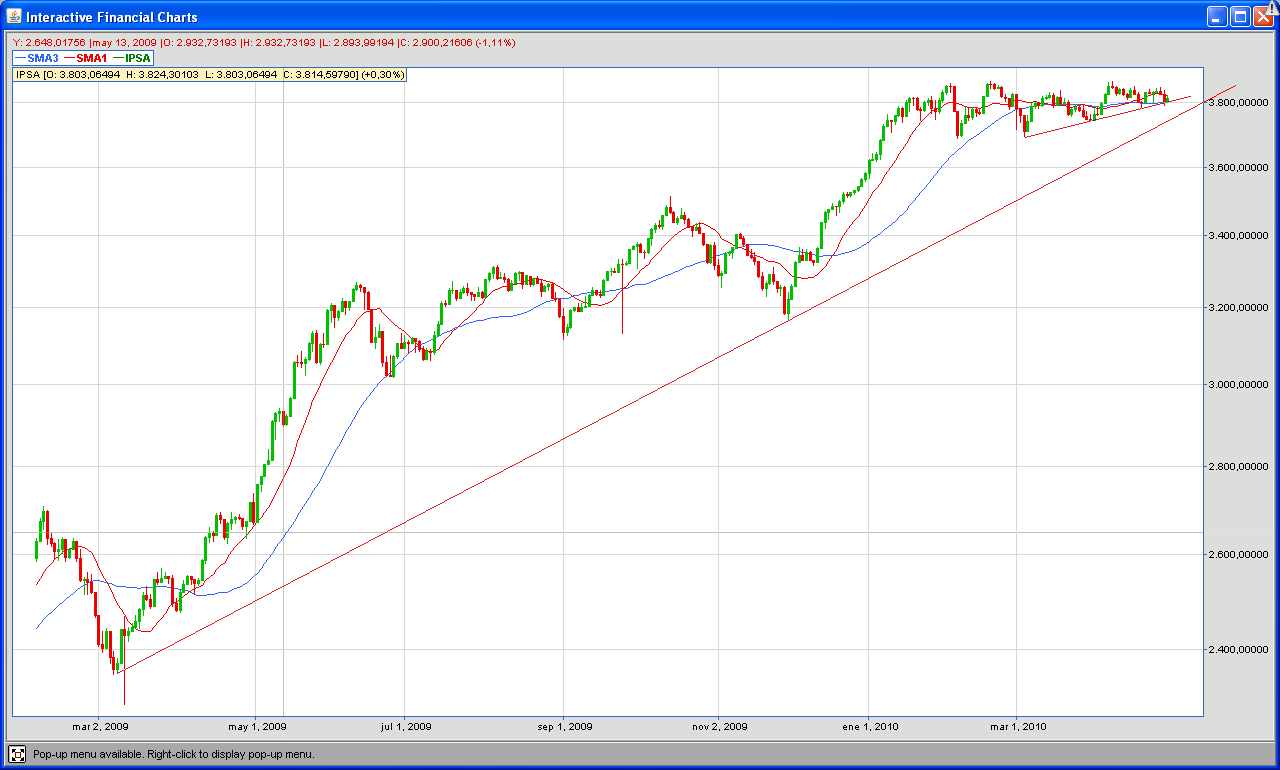Click the mar 2, 2009 date label

tap(98, 727)
